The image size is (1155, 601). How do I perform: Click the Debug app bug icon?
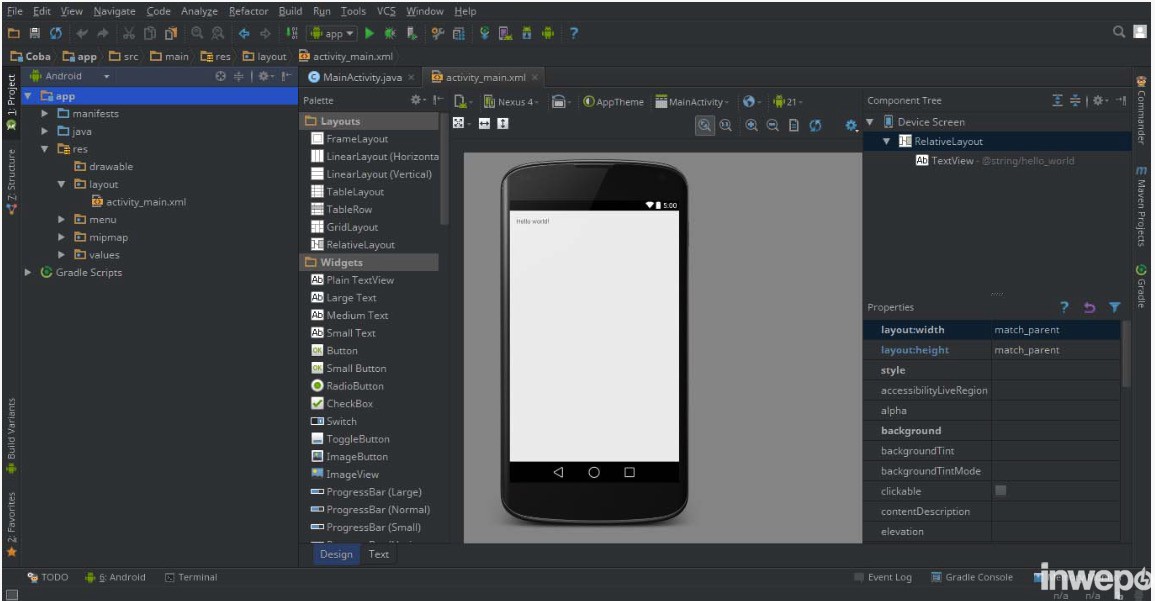390,33
